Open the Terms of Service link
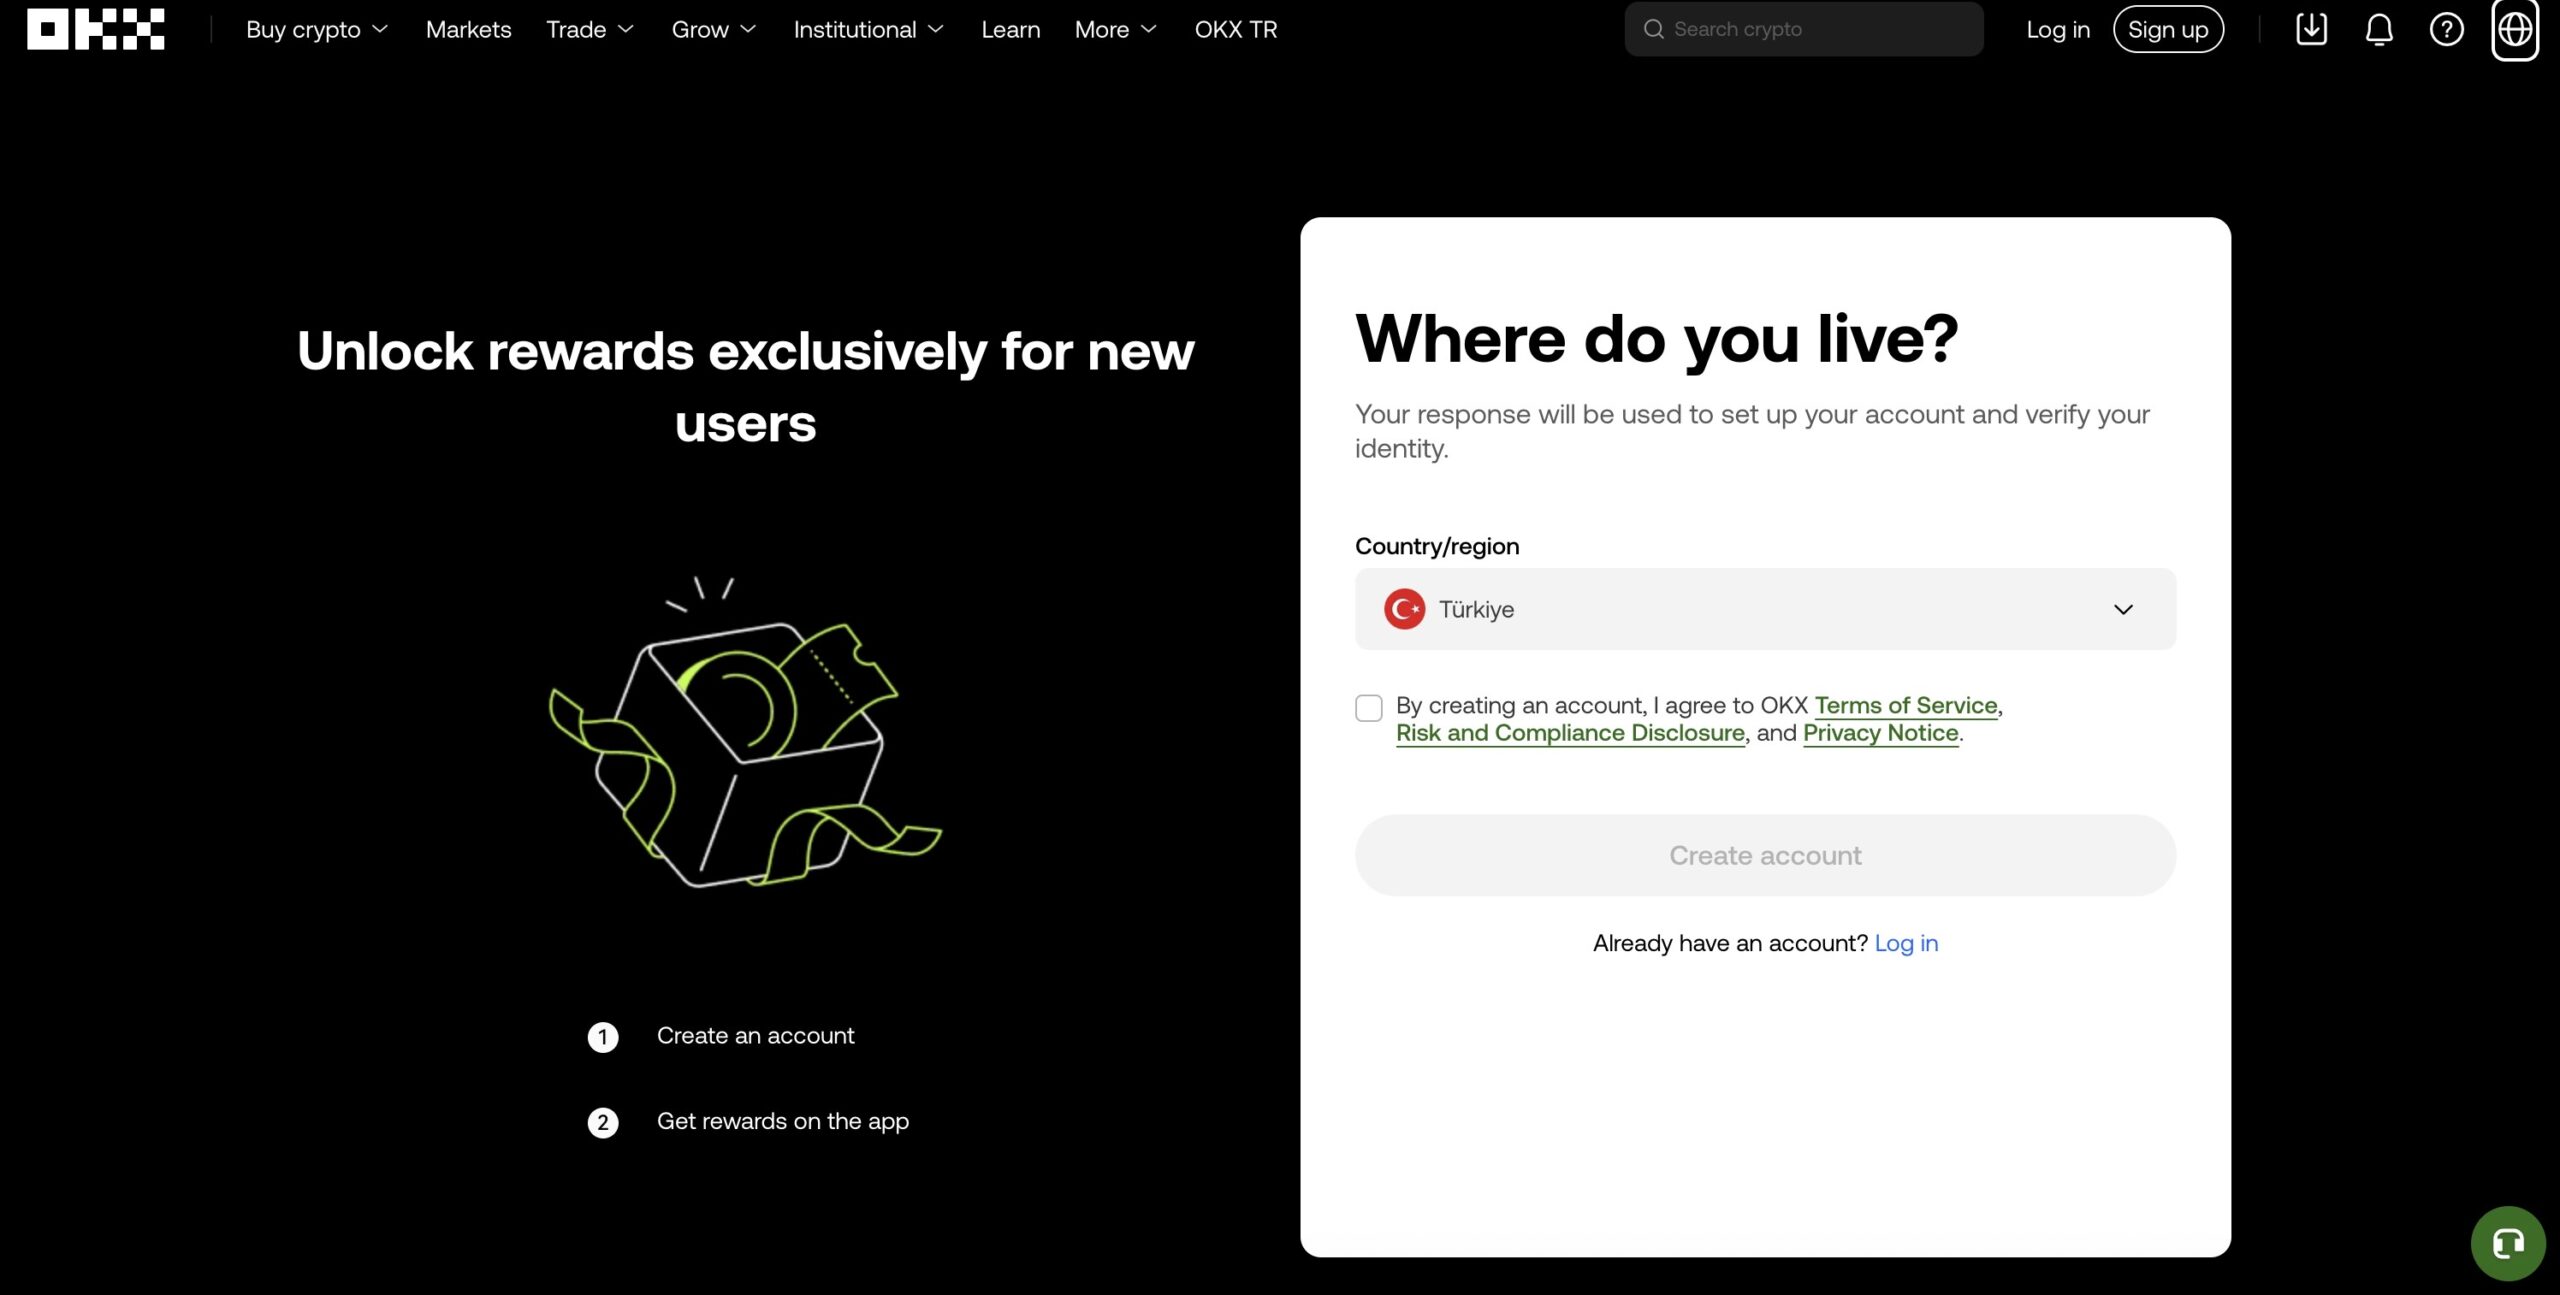This screenshot has width=2560, height=1295. point(1905,705)
